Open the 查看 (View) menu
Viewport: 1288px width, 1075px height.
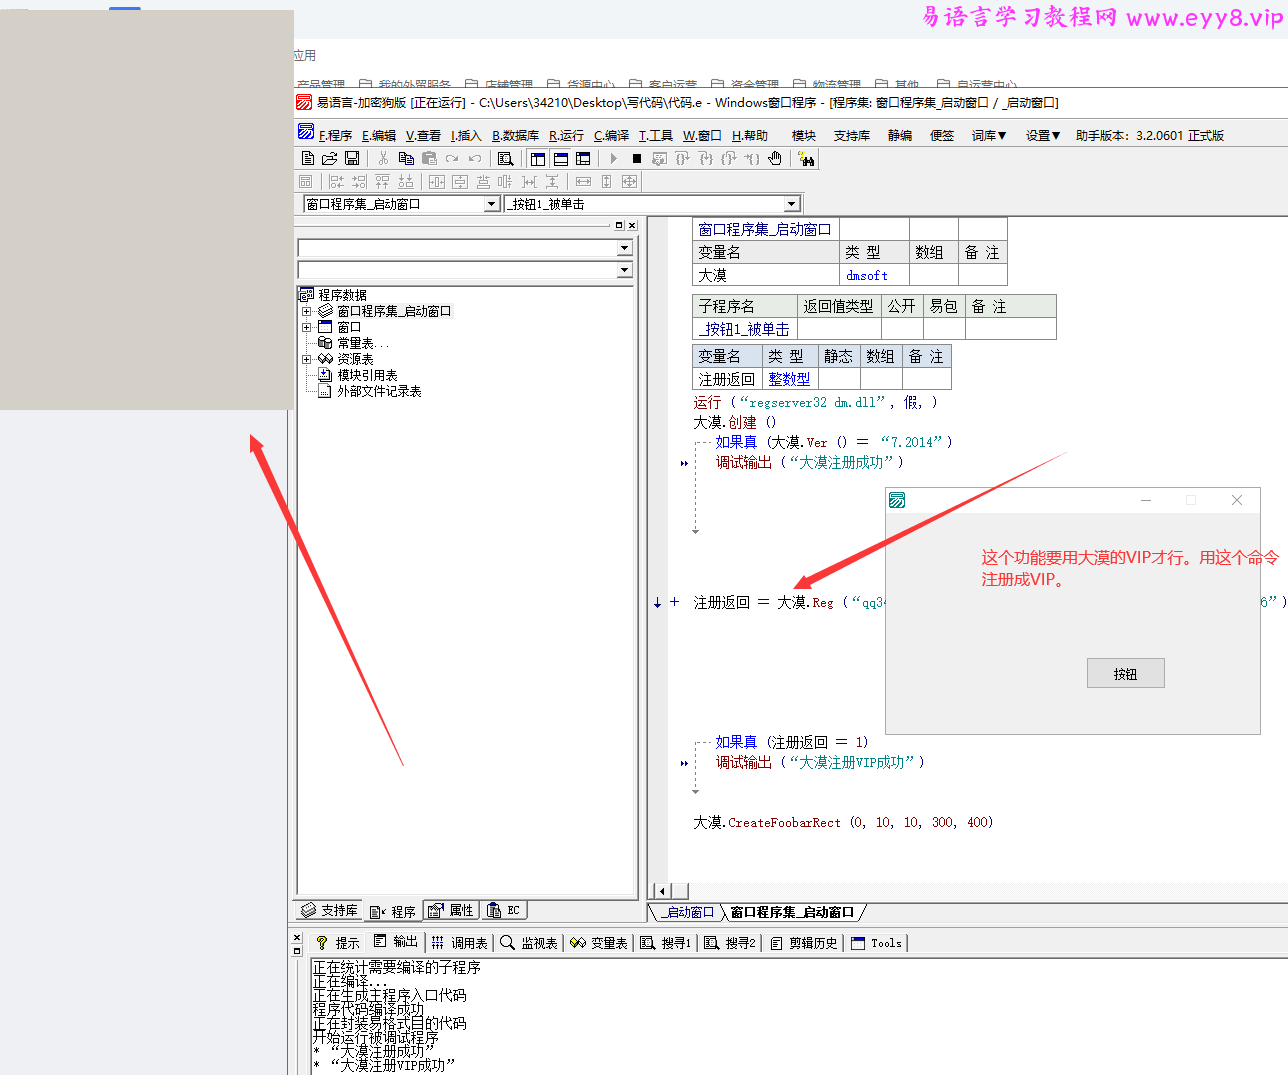[x=423, y=135]
